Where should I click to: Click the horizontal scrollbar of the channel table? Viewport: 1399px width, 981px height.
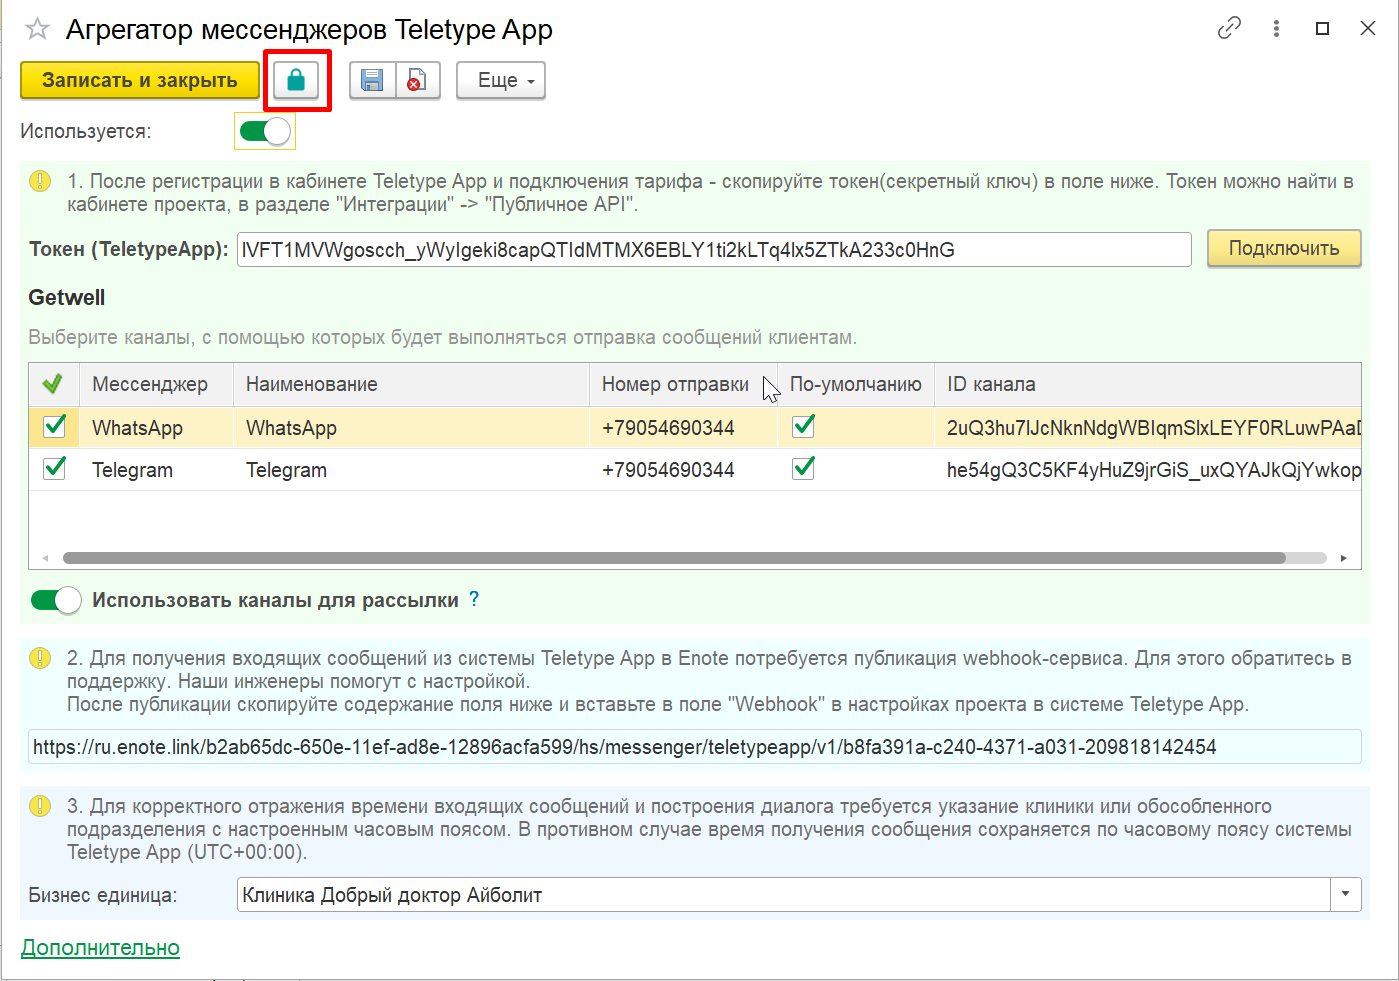pos(674,558)
